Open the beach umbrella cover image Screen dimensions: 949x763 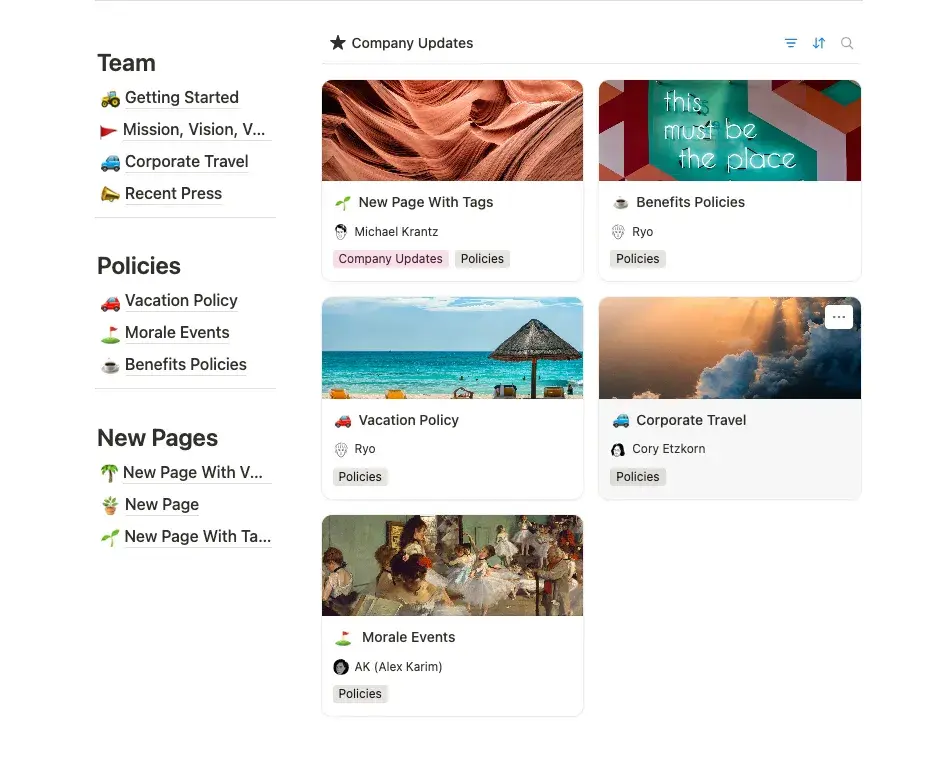point(452,348)
